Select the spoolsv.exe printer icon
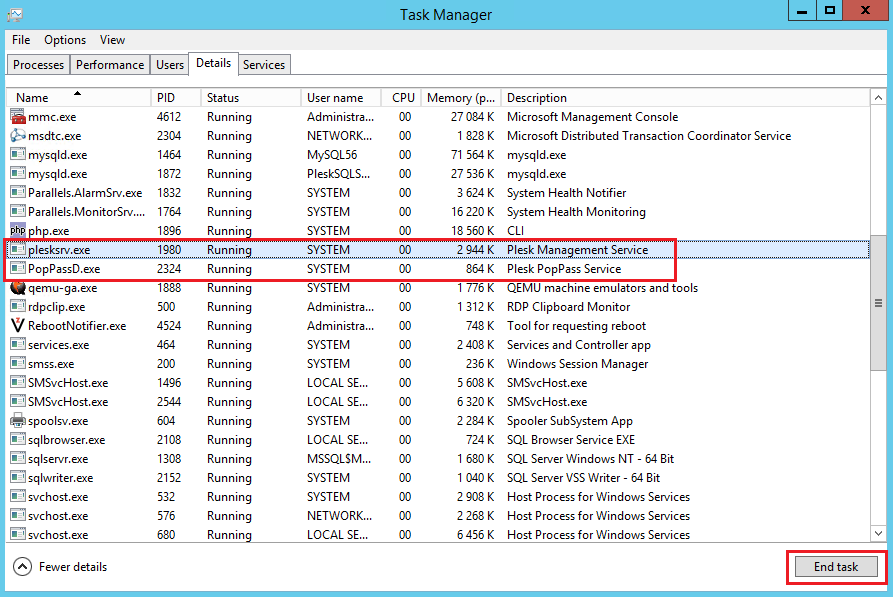Viewport: 893px width, 597px height. click(x=18, y=421)
